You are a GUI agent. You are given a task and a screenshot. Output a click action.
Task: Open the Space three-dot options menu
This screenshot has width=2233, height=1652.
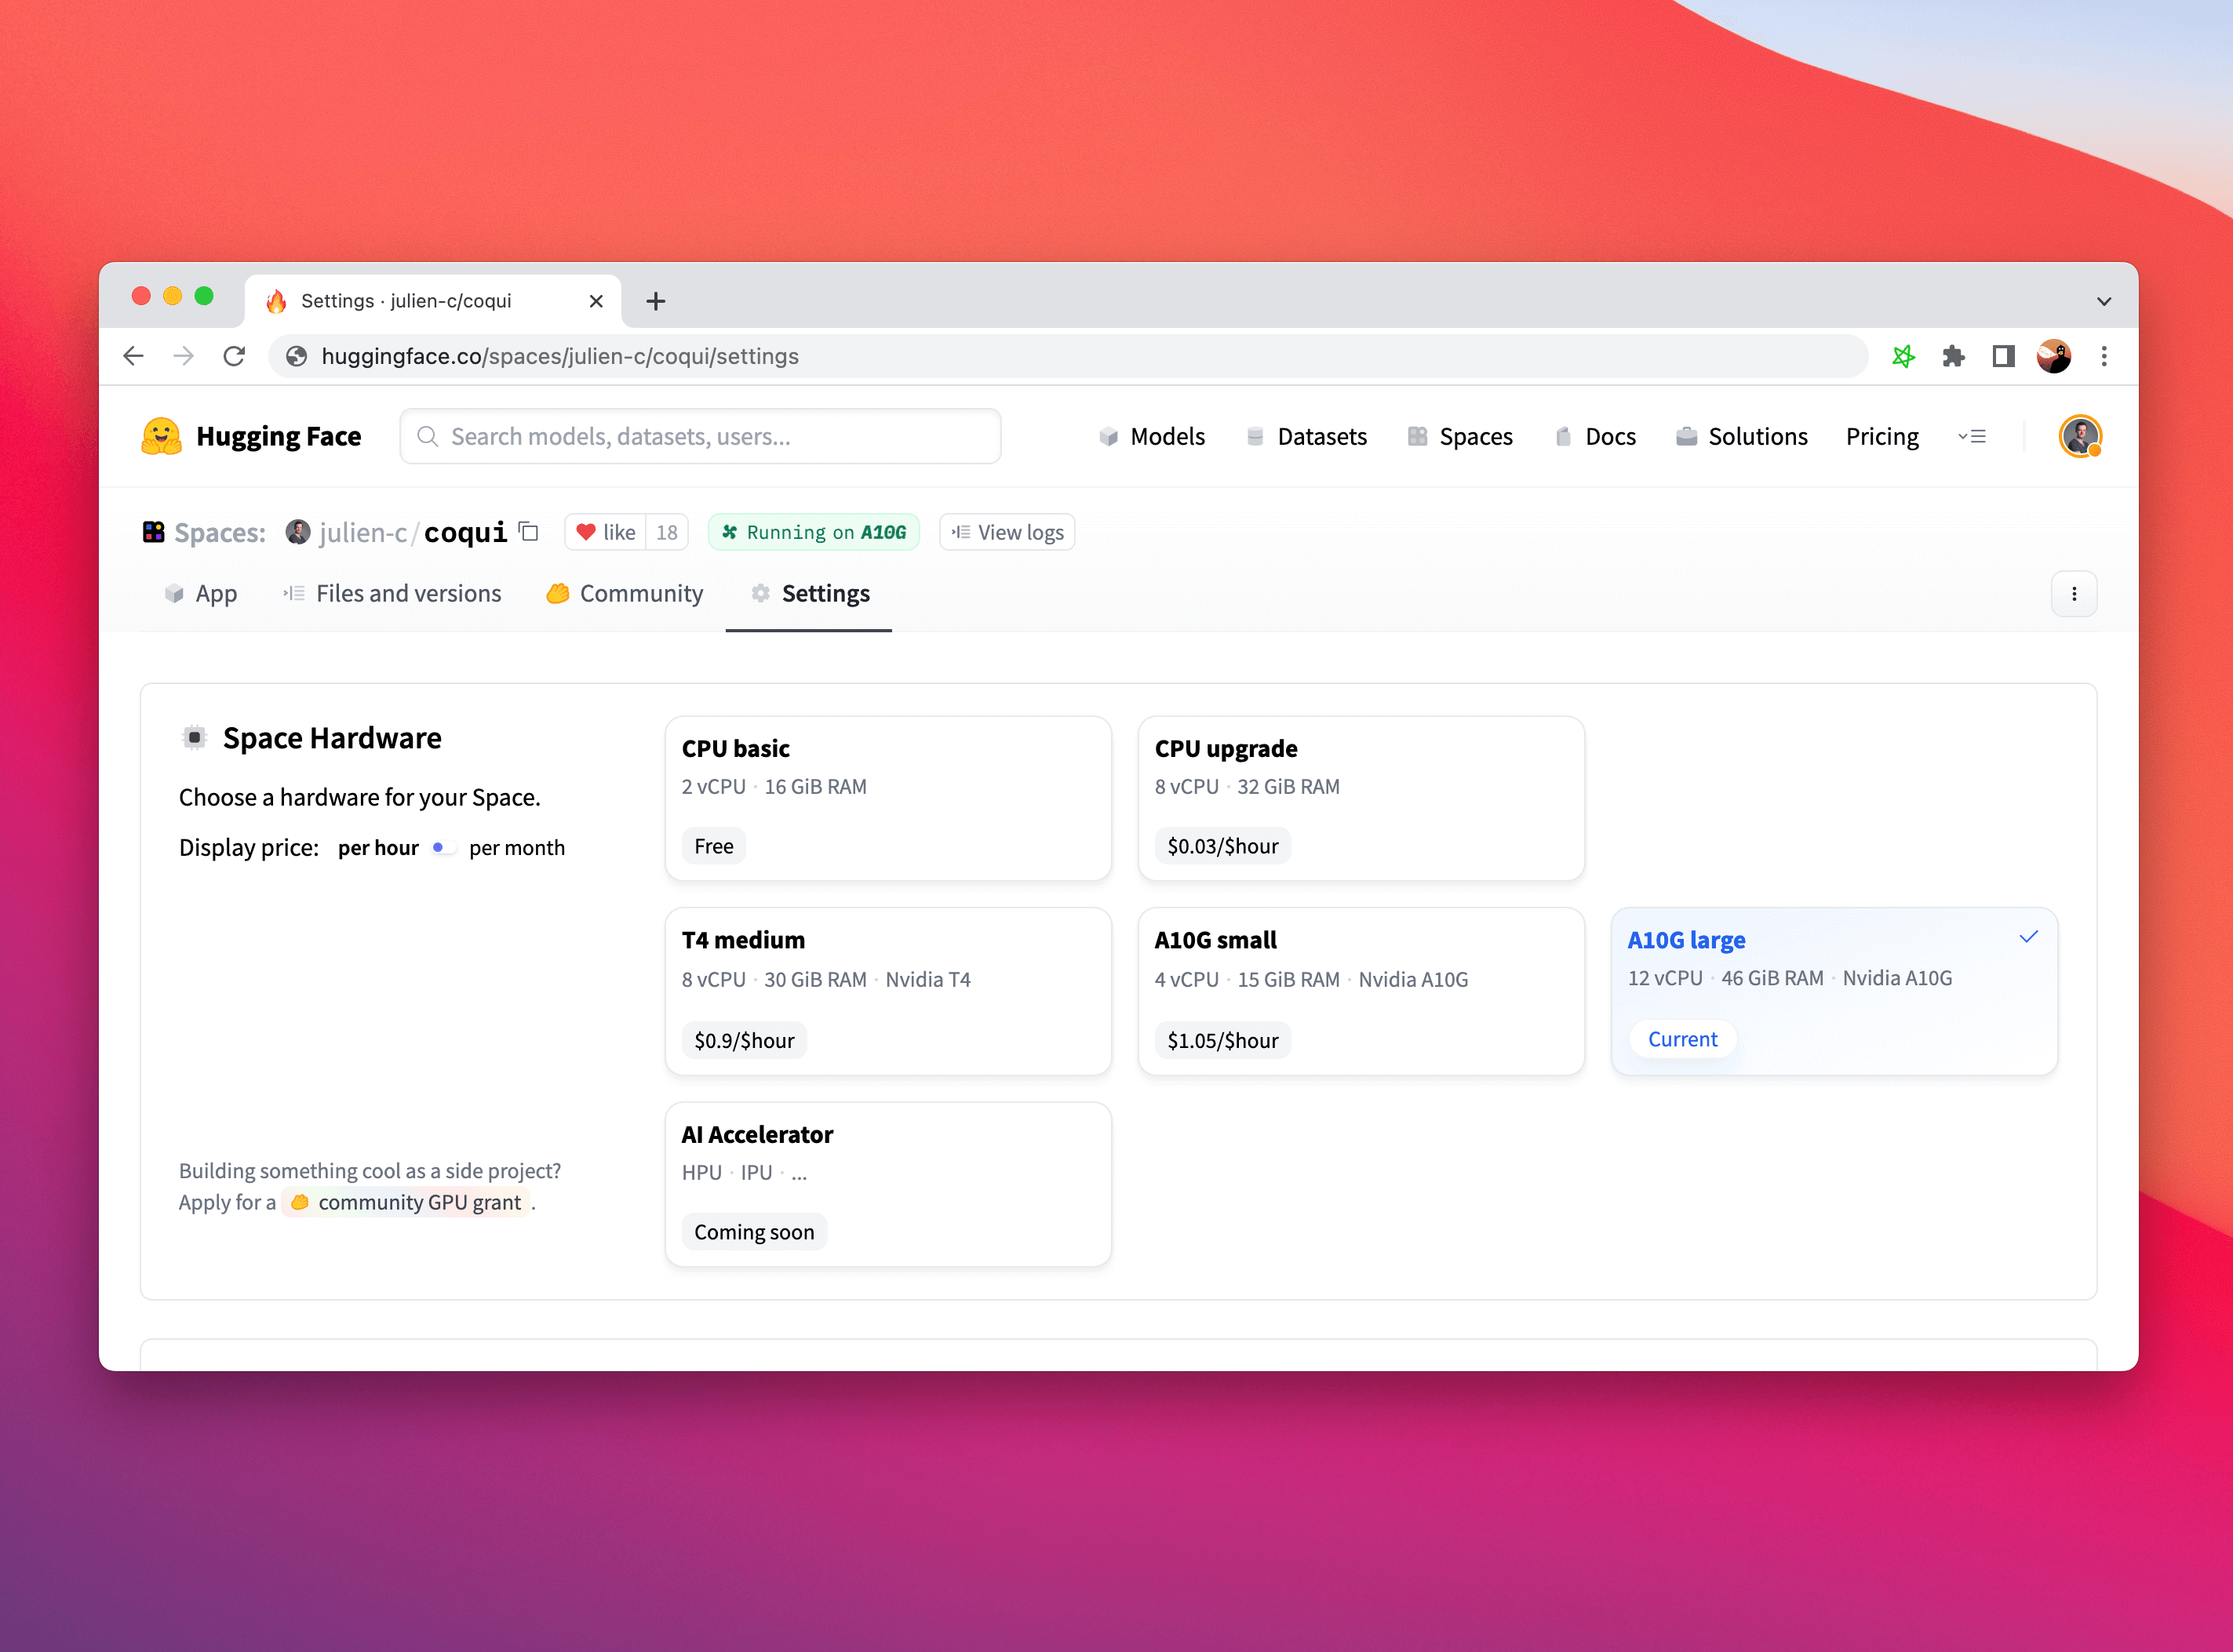(2074, 594)
